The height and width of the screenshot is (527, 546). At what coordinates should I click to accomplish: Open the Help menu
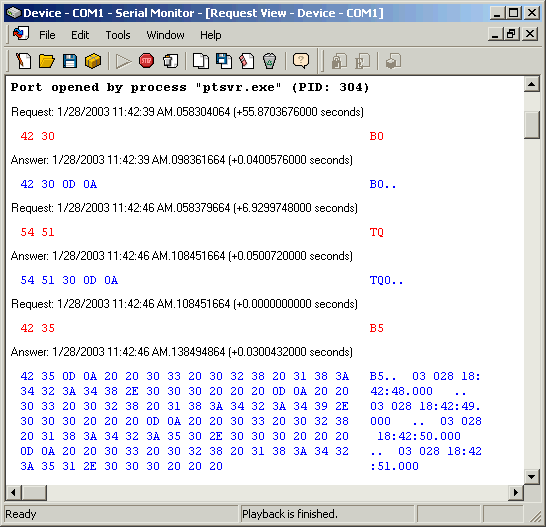[210, 35]
